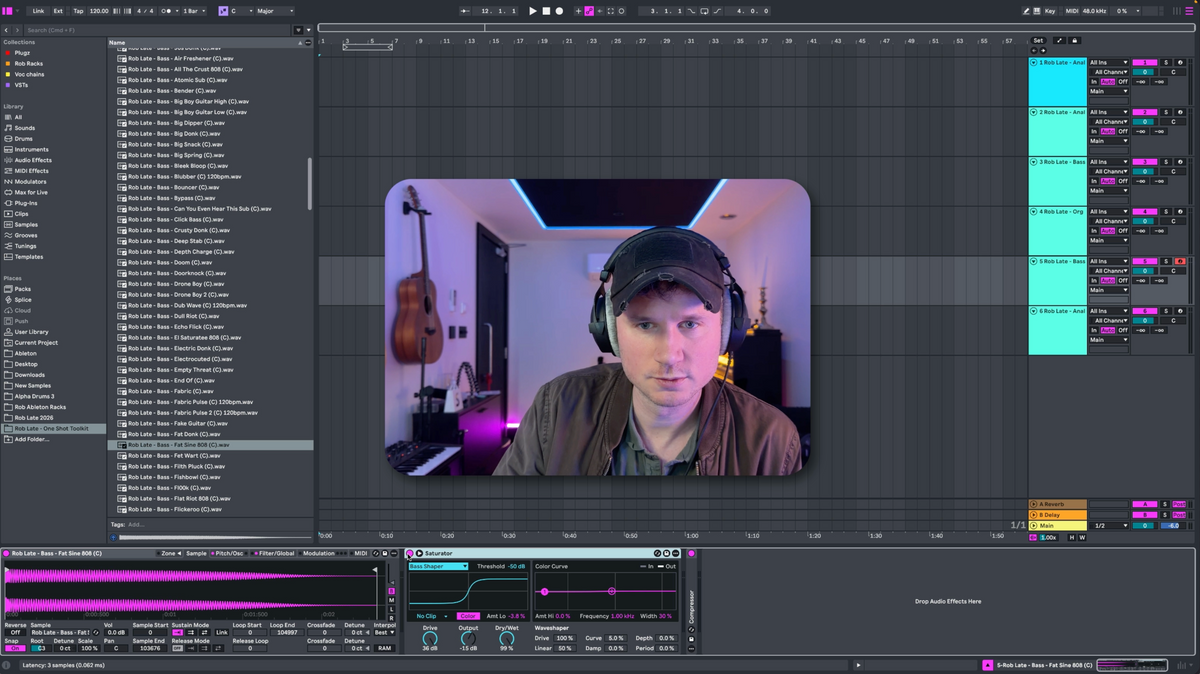
Task: Toggle Saturator Color button
Action: 468,616
